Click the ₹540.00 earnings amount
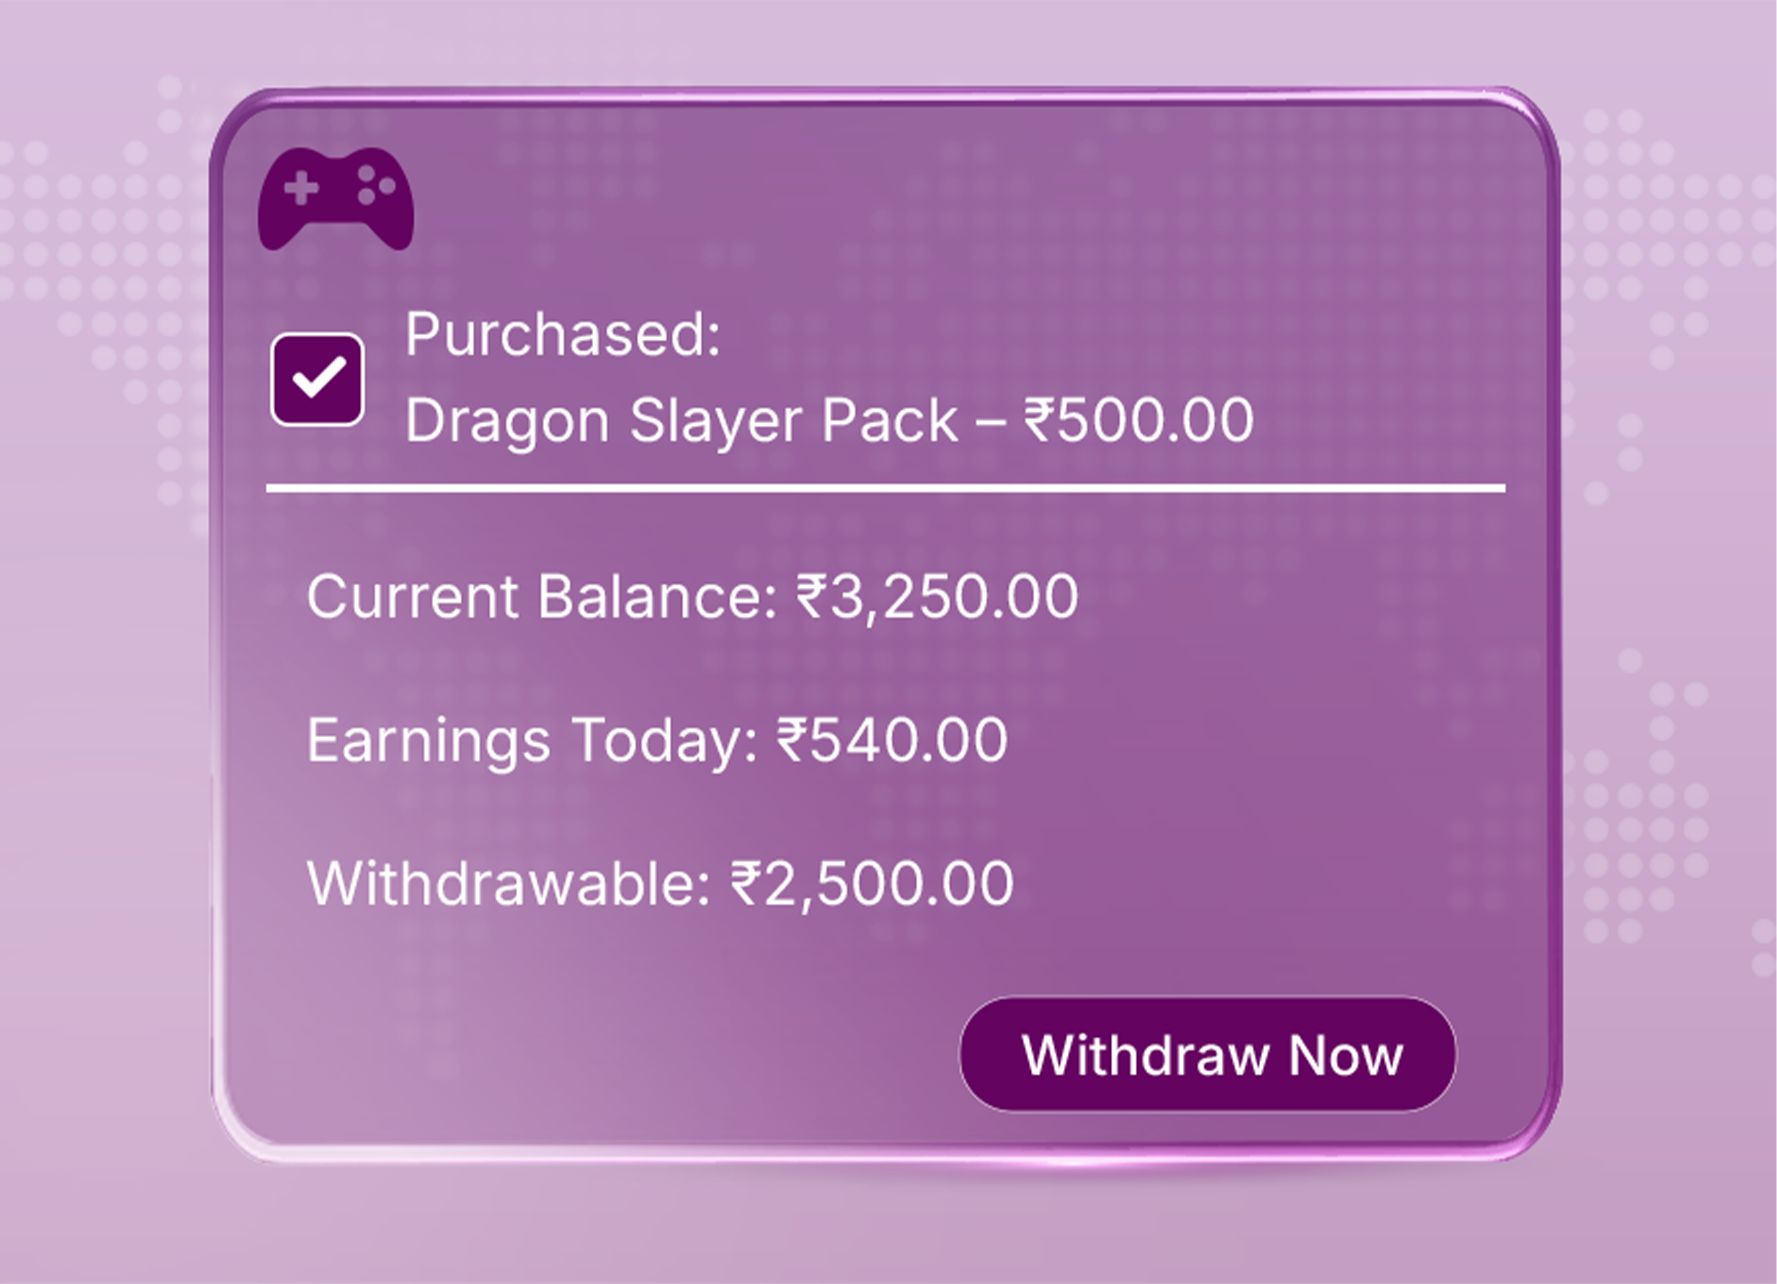1777x1284 pixels. click(x=892, y=740)
